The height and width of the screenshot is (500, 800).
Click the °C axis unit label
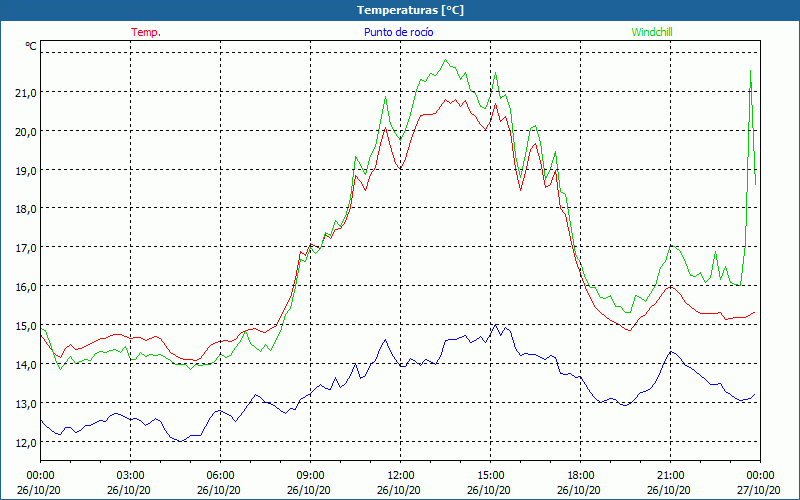[x=31, y=46]
